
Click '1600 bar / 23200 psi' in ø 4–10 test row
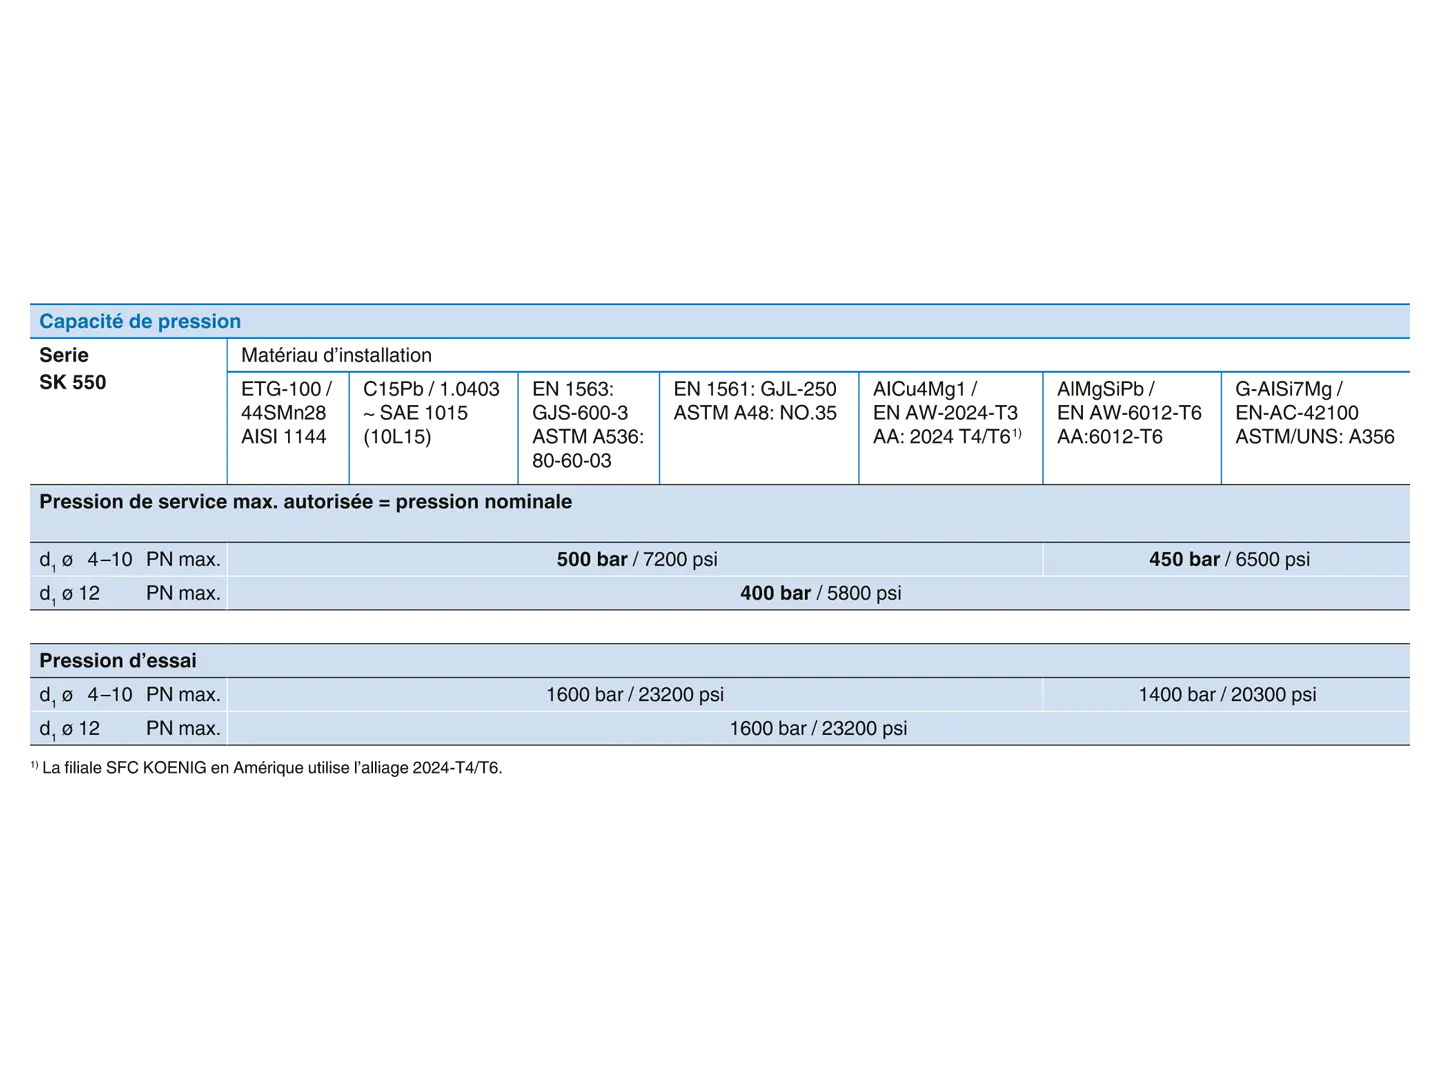coord(635,695)
